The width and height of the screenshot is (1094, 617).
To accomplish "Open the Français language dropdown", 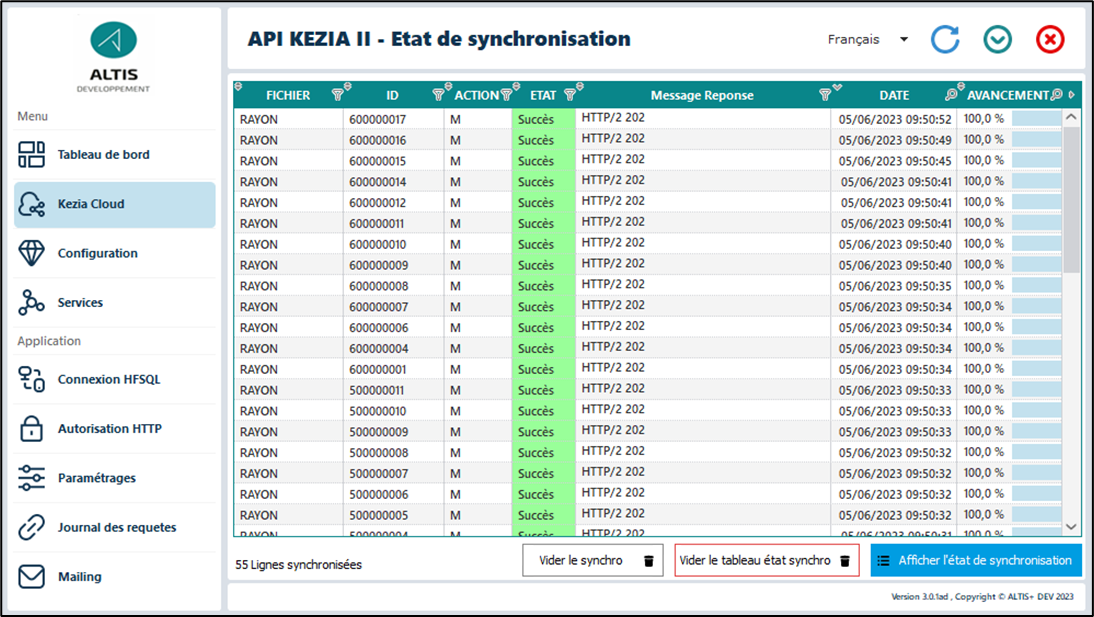I will pyautogui.click(x=867, y=40).
